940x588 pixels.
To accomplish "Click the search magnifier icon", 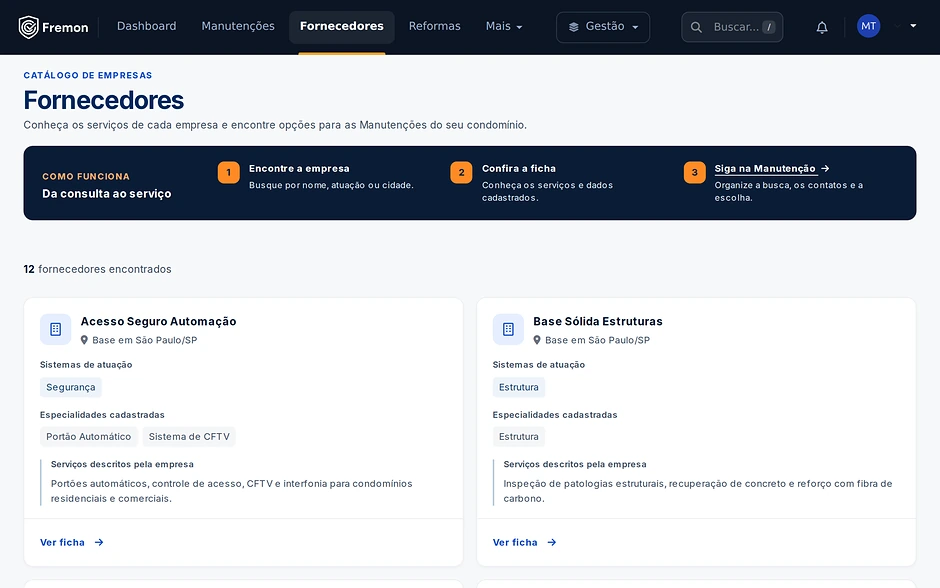I will point(696,27).
